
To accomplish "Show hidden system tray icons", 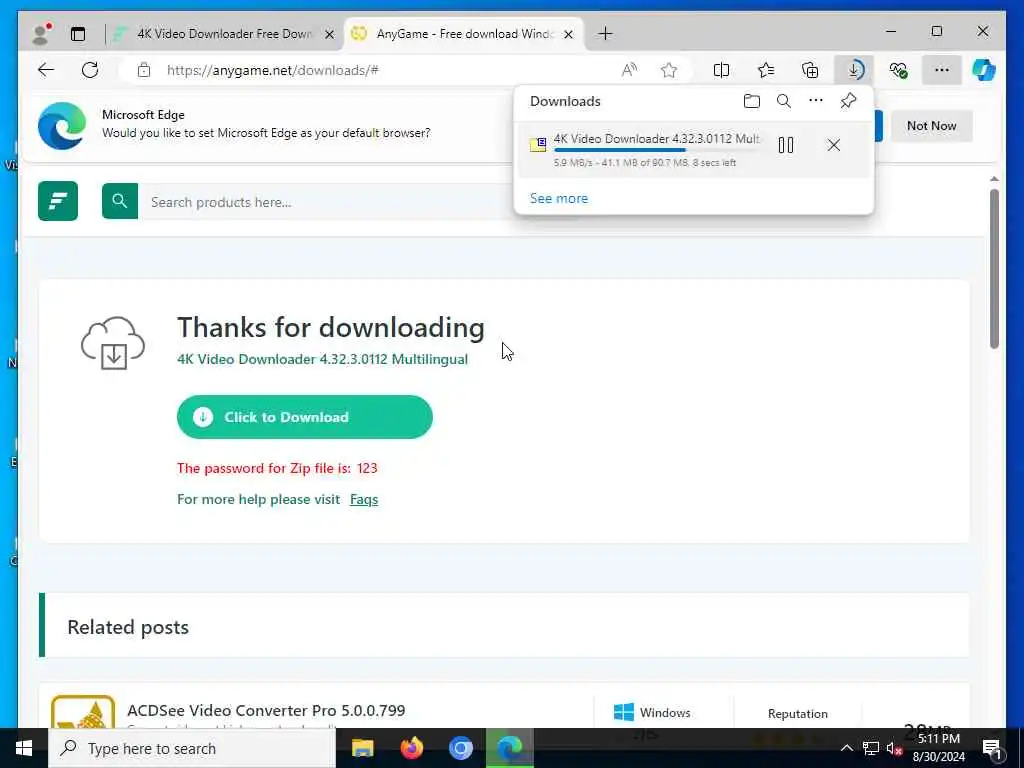I will click(x=846, y=748).
